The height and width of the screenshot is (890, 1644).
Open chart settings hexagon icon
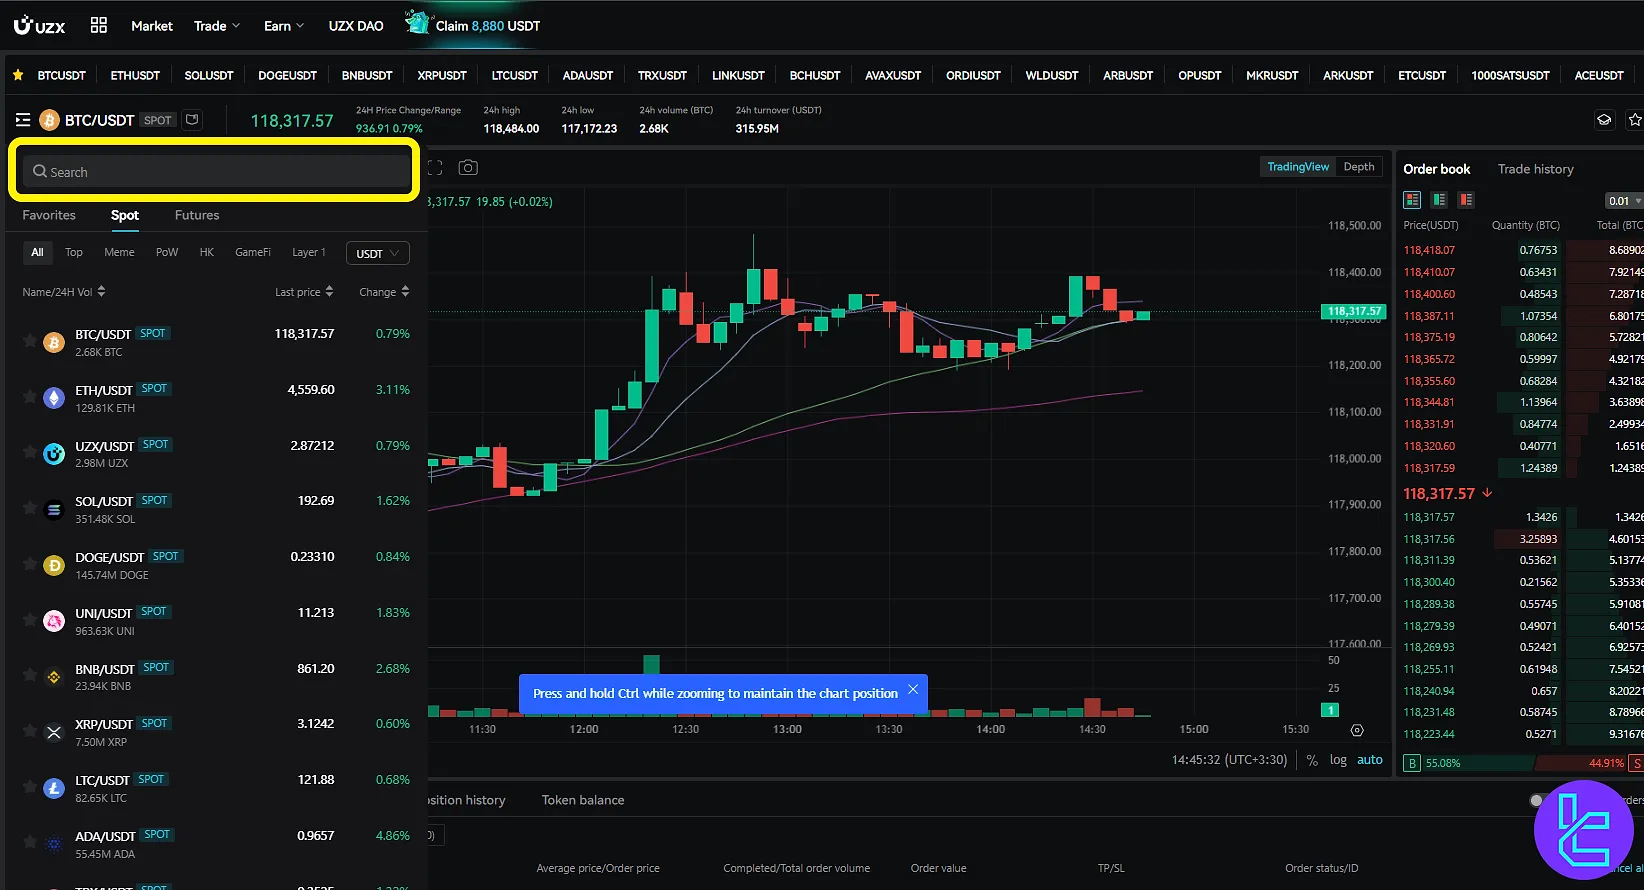1357,730
